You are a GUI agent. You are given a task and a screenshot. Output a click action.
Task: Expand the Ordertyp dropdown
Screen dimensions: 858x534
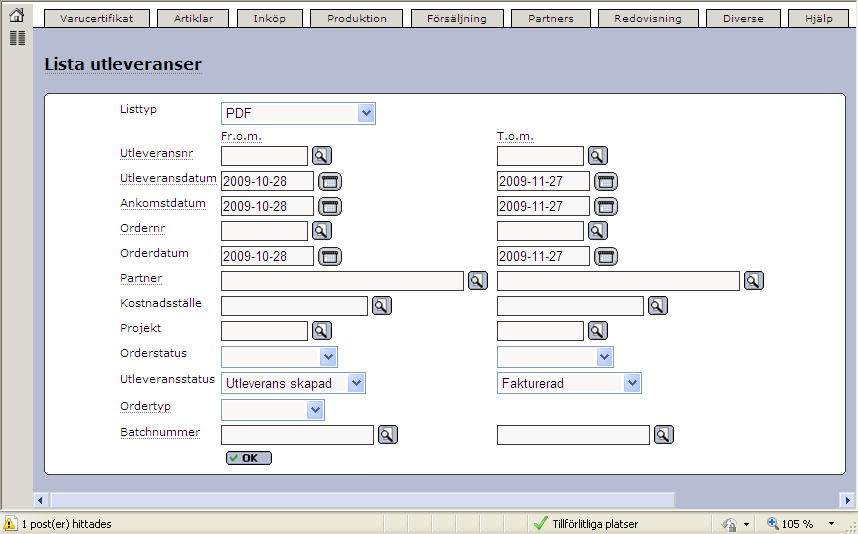273,410
